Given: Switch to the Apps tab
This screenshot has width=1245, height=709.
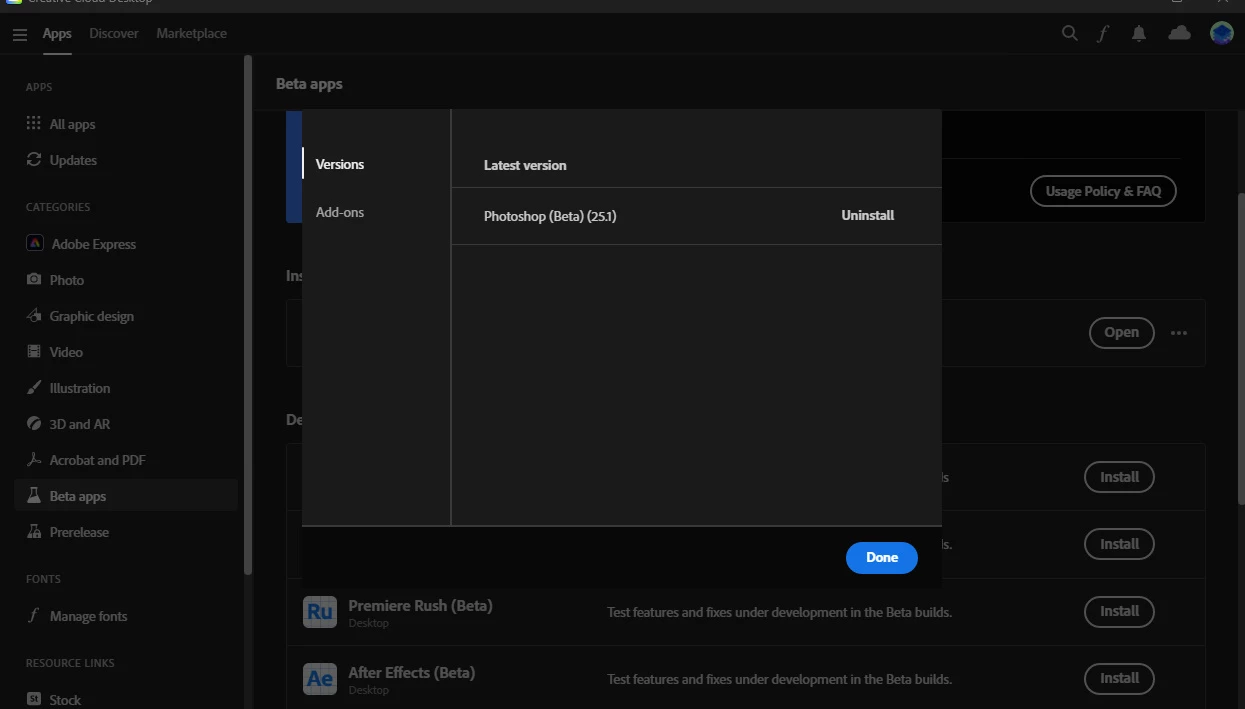Looking at the screenshot, I should (57, 33).
